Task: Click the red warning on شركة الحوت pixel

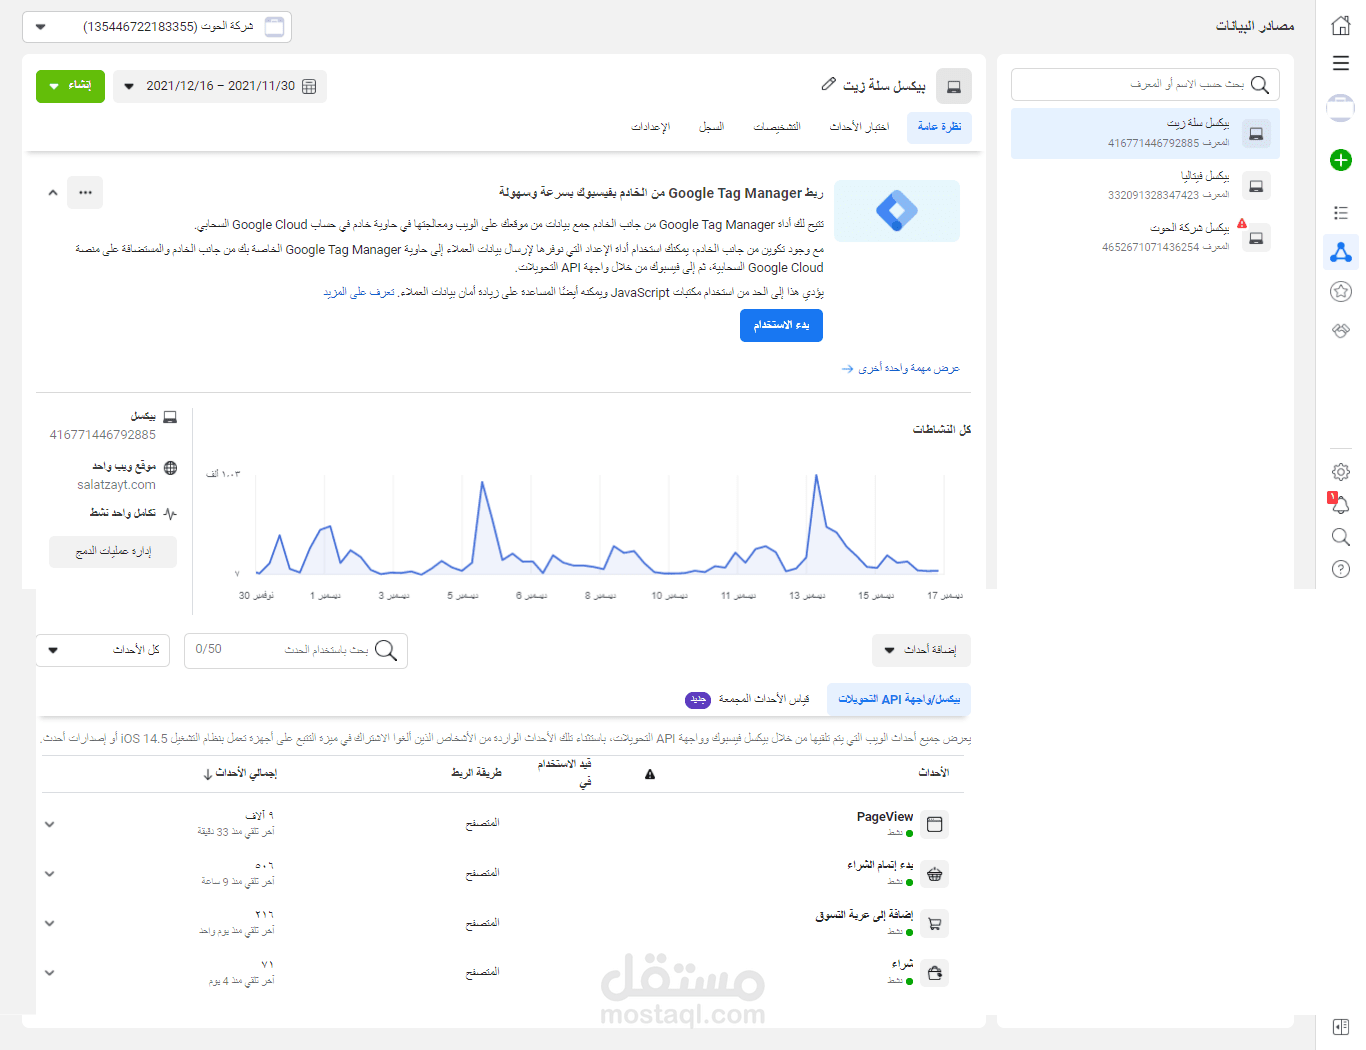Action: click(1242, 224)
